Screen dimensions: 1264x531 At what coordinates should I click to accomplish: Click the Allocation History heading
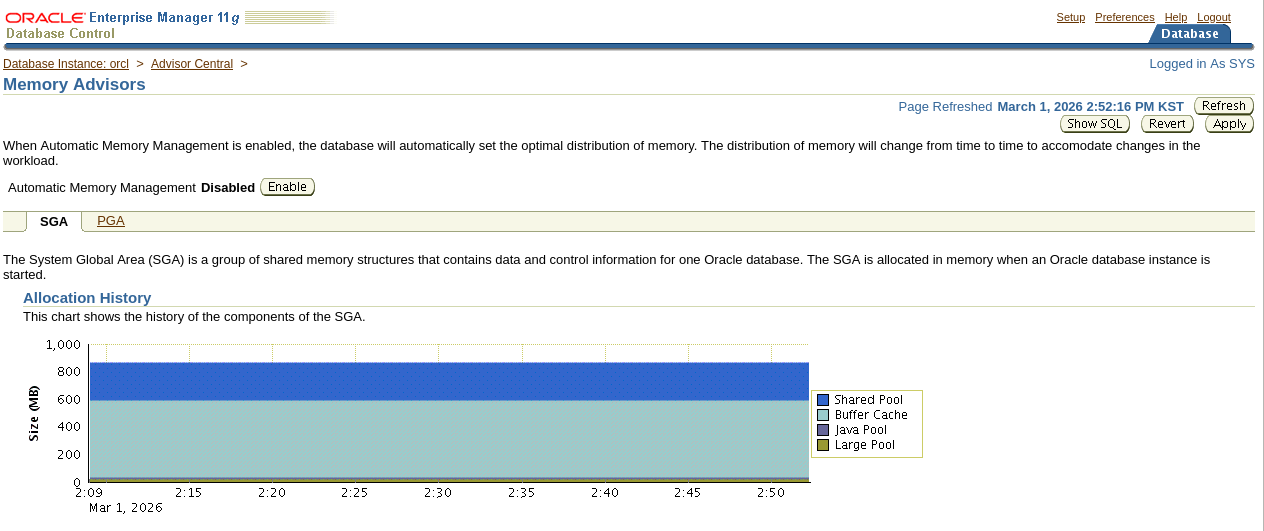[87, 298]
